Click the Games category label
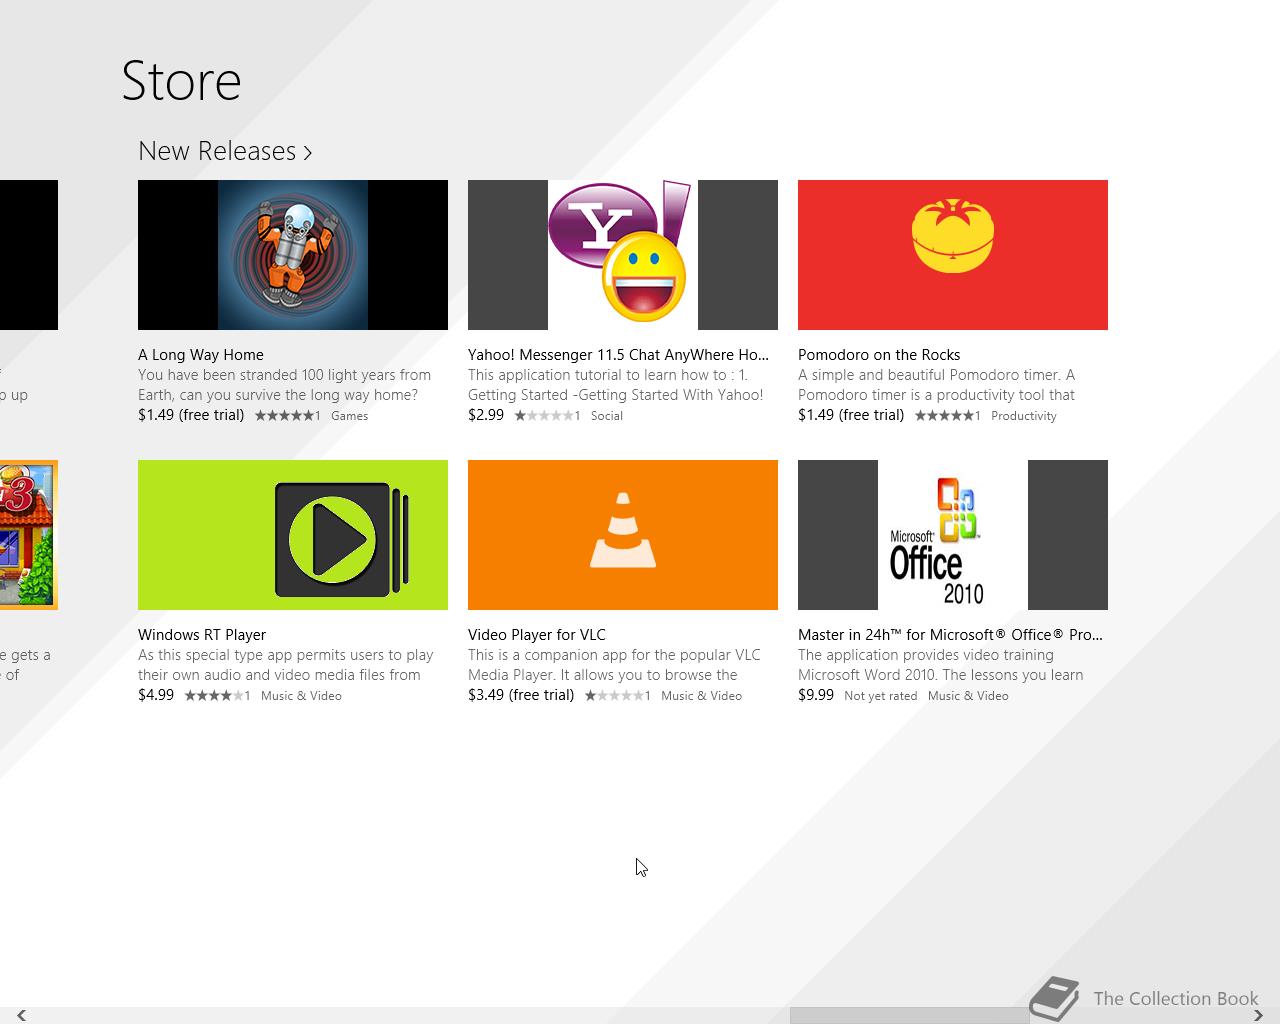This screenshot has width=1280, height=1024. click(x=349, y=416)
